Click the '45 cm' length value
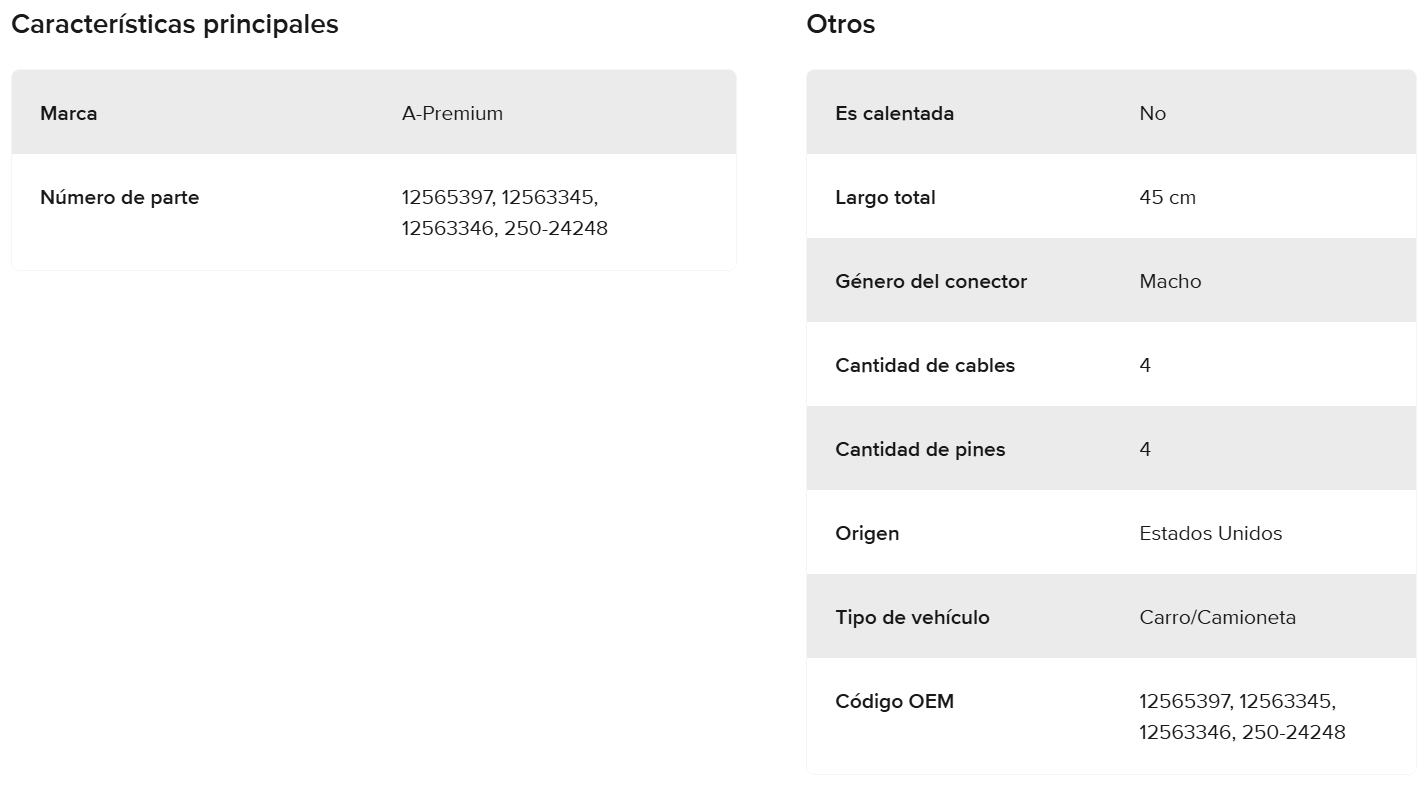1425x785 pixels. [1167, 197]
